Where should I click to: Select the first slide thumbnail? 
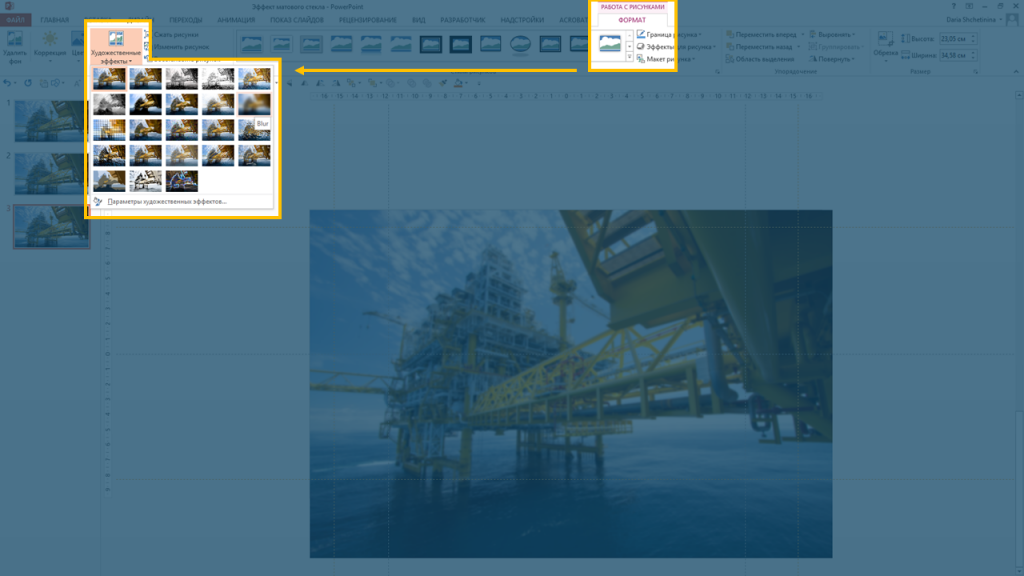click(50, 120)
